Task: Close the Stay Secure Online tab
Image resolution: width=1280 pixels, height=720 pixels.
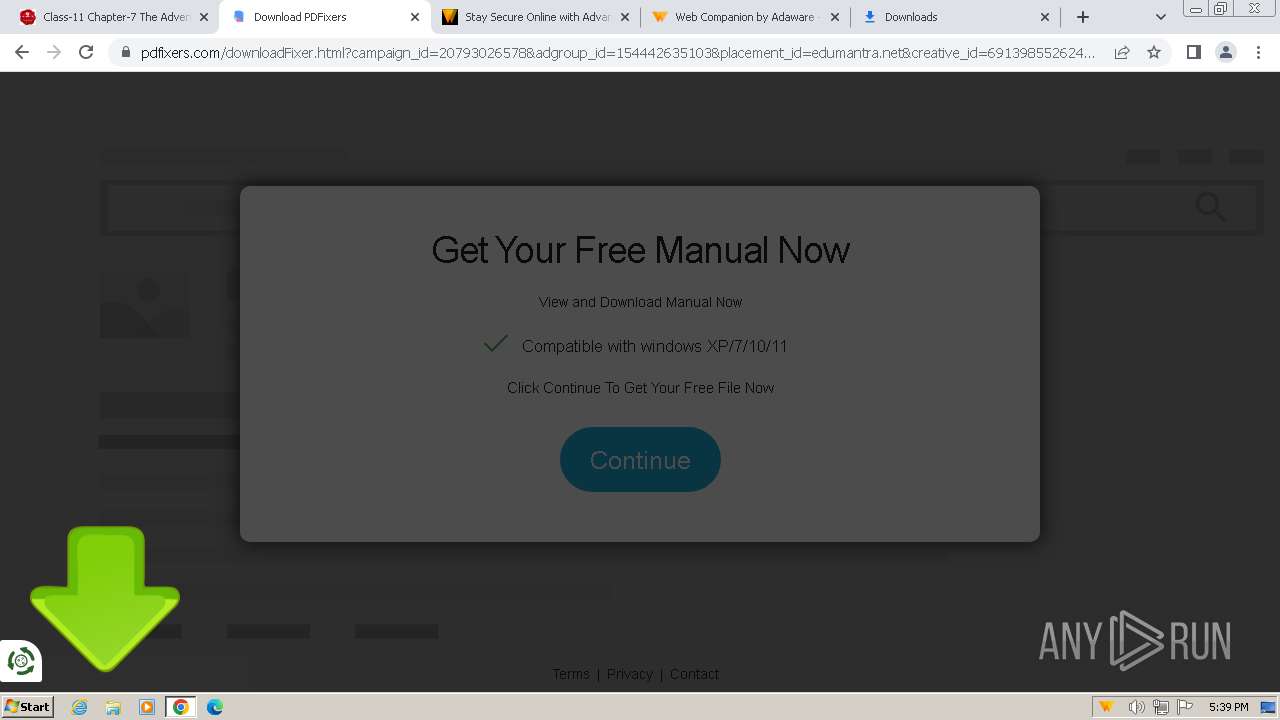Action: (x=625, y=17)
